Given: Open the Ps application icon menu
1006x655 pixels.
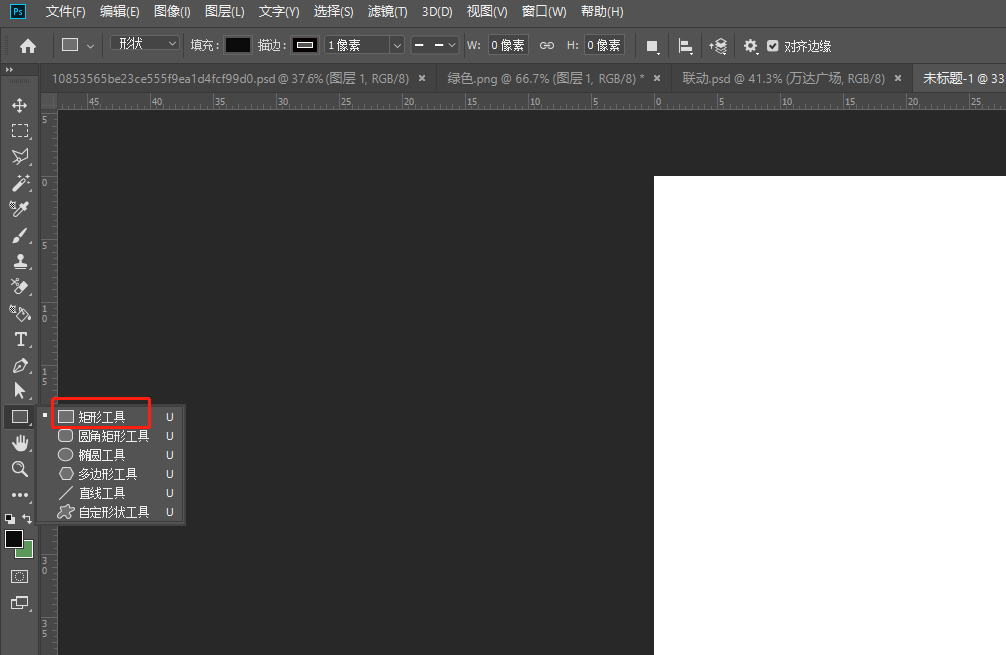Looking at the screenshot, I should pyautogui.click(x=18, y=12).
